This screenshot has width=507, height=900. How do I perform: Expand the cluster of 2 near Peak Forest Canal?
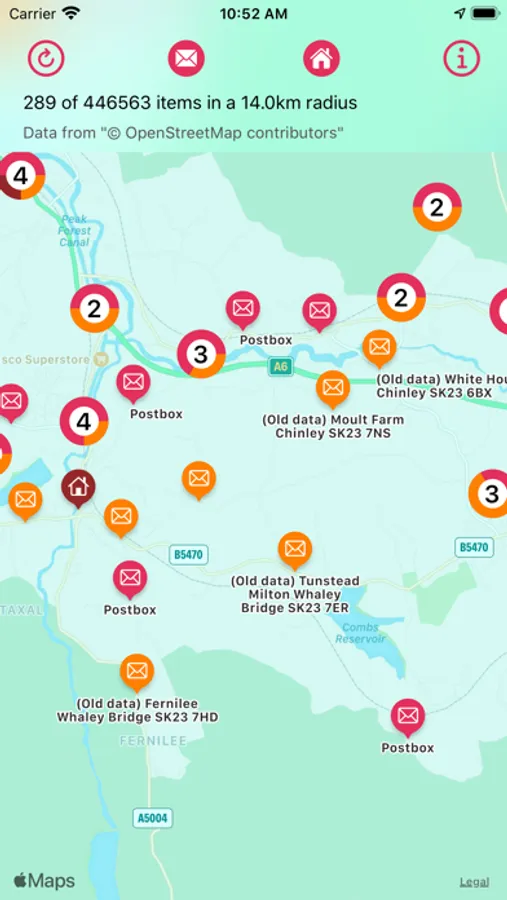pos(95,308)
